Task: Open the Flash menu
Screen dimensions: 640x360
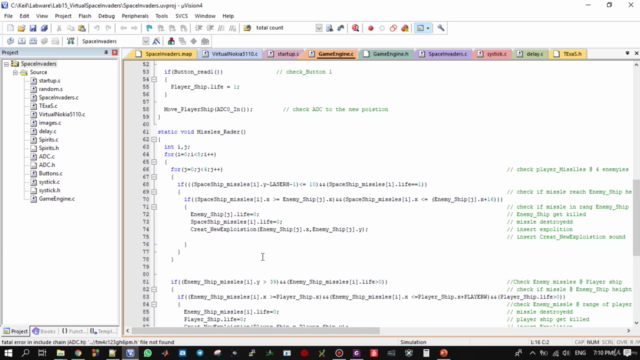Action: pyautogui.click(x=84, y=16)
